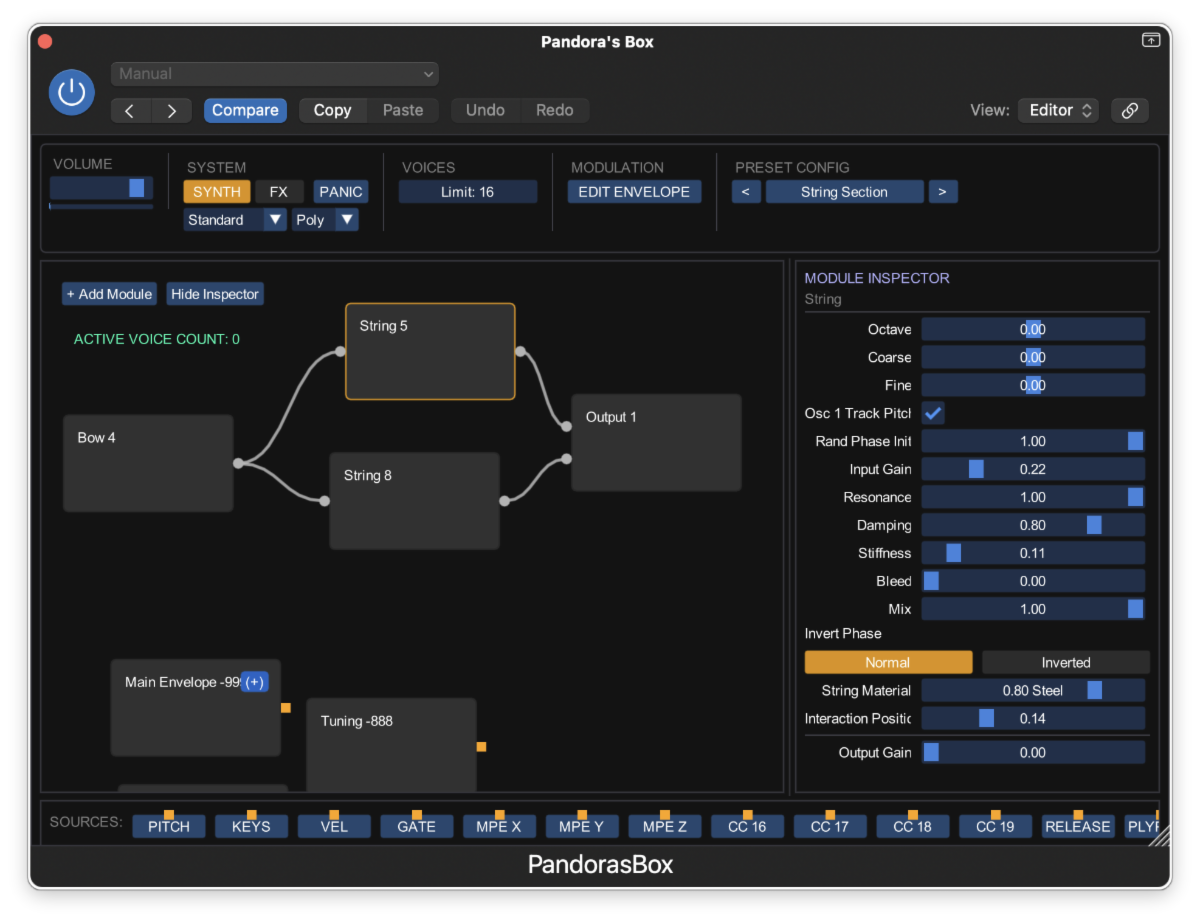Select the GATE source
Viewport: 1200px width, 923px height.
(x=416, y=826)
